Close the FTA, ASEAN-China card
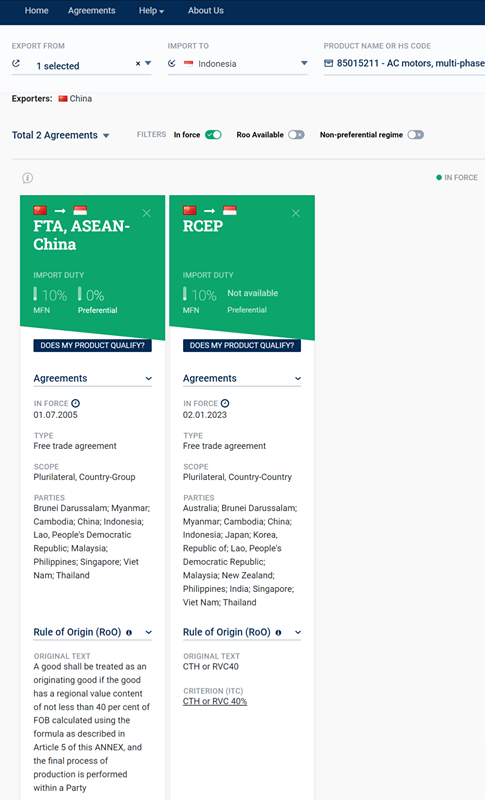This screenshot has width=485, height=800. tap(146, 213)
